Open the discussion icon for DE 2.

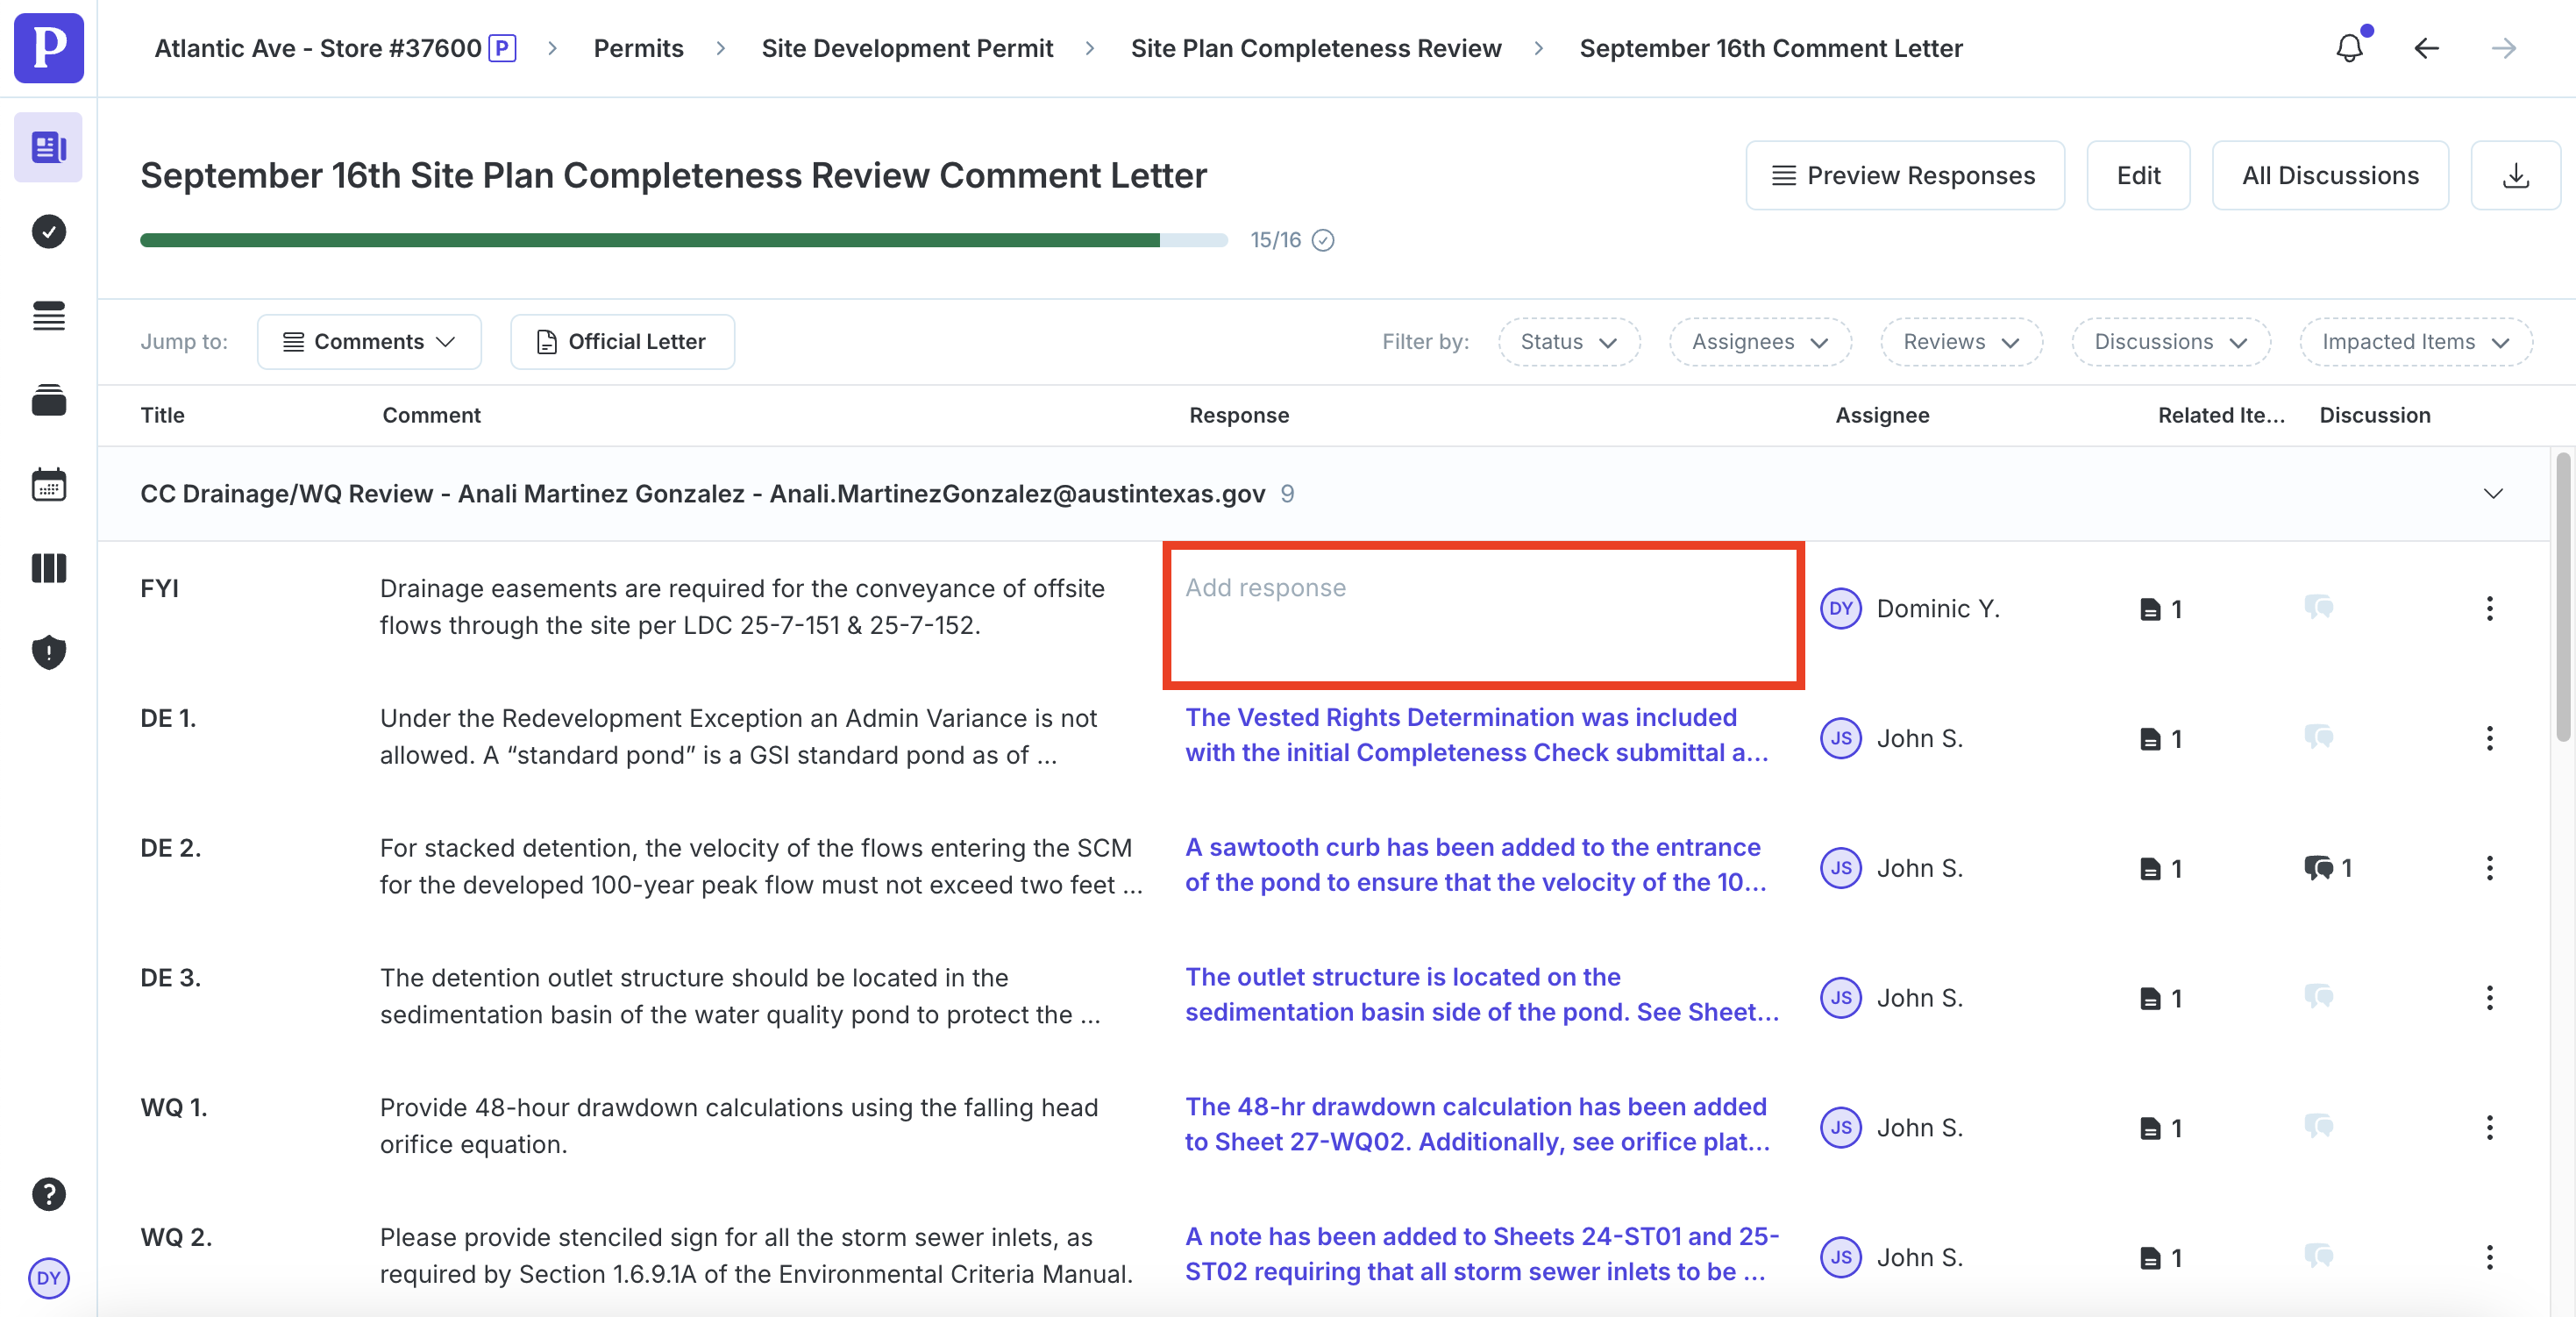(x=2320, y=868)
